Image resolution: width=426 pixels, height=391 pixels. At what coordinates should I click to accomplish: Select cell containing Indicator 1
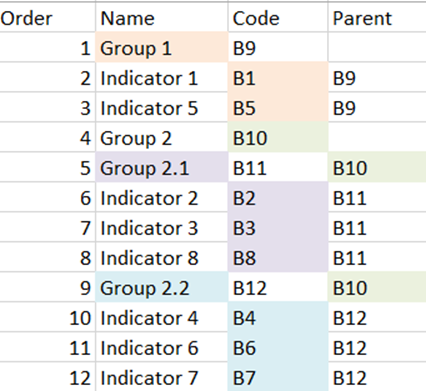(162, 77)
